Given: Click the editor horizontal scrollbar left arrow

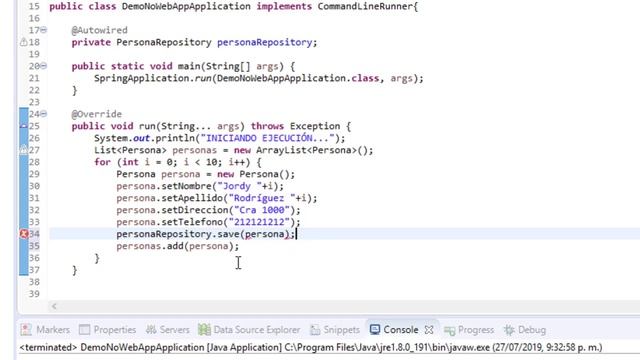Looking at the screenshot, I should 54,306.
